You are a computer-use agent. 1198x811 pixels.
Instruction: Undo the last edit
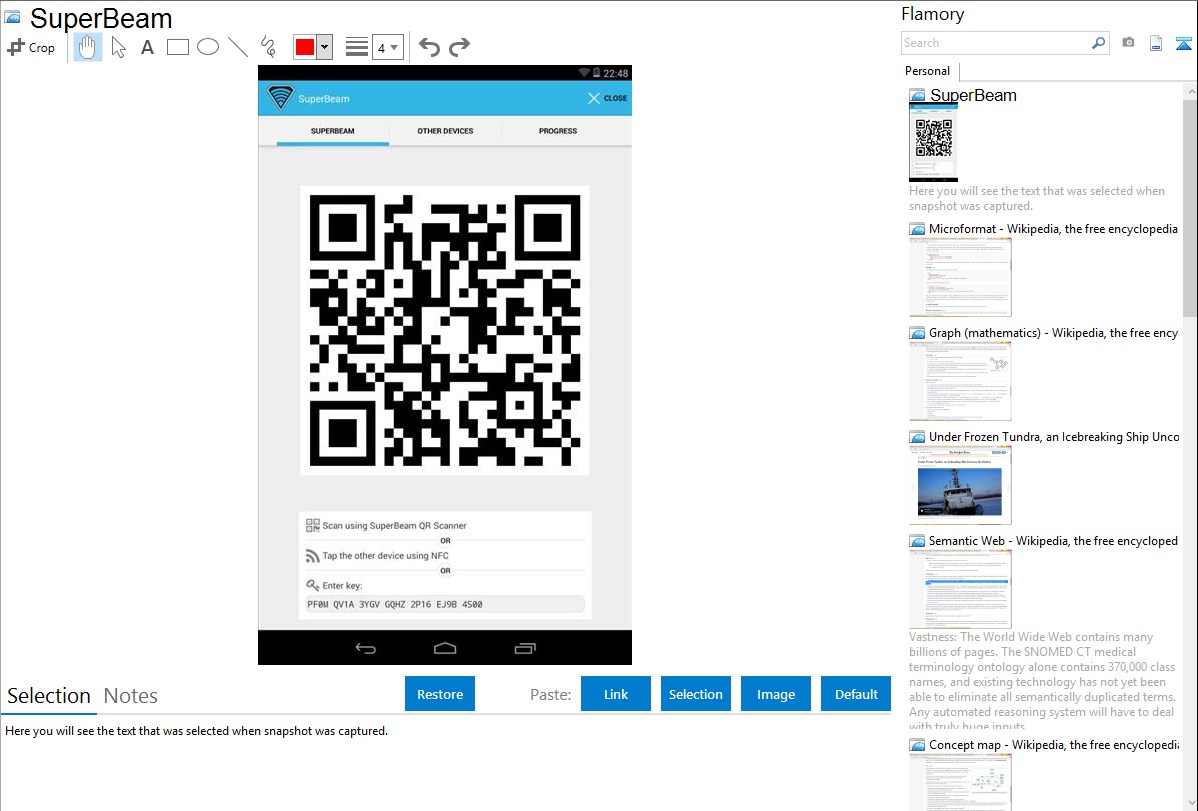tap(429, 47)
